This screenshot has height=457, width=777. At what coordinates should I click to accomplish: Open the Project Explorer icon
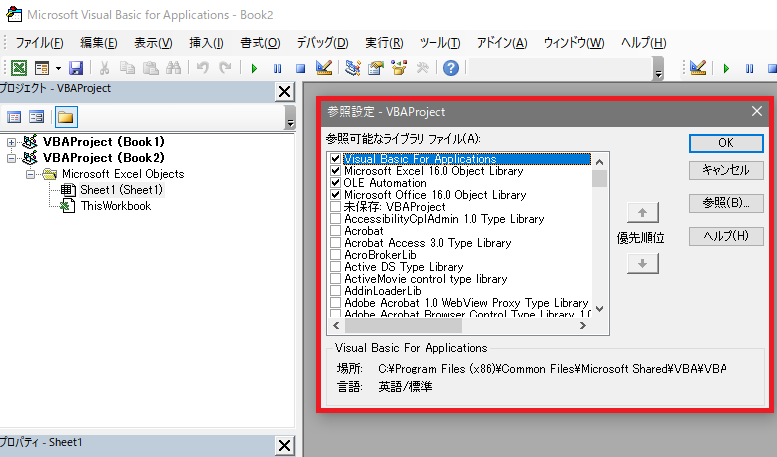pos(353,68)
